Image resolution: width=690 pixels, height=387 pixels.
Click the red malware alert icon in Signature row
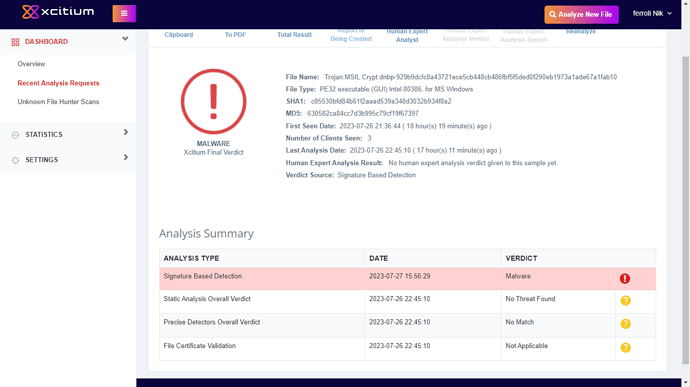(624, 279)
